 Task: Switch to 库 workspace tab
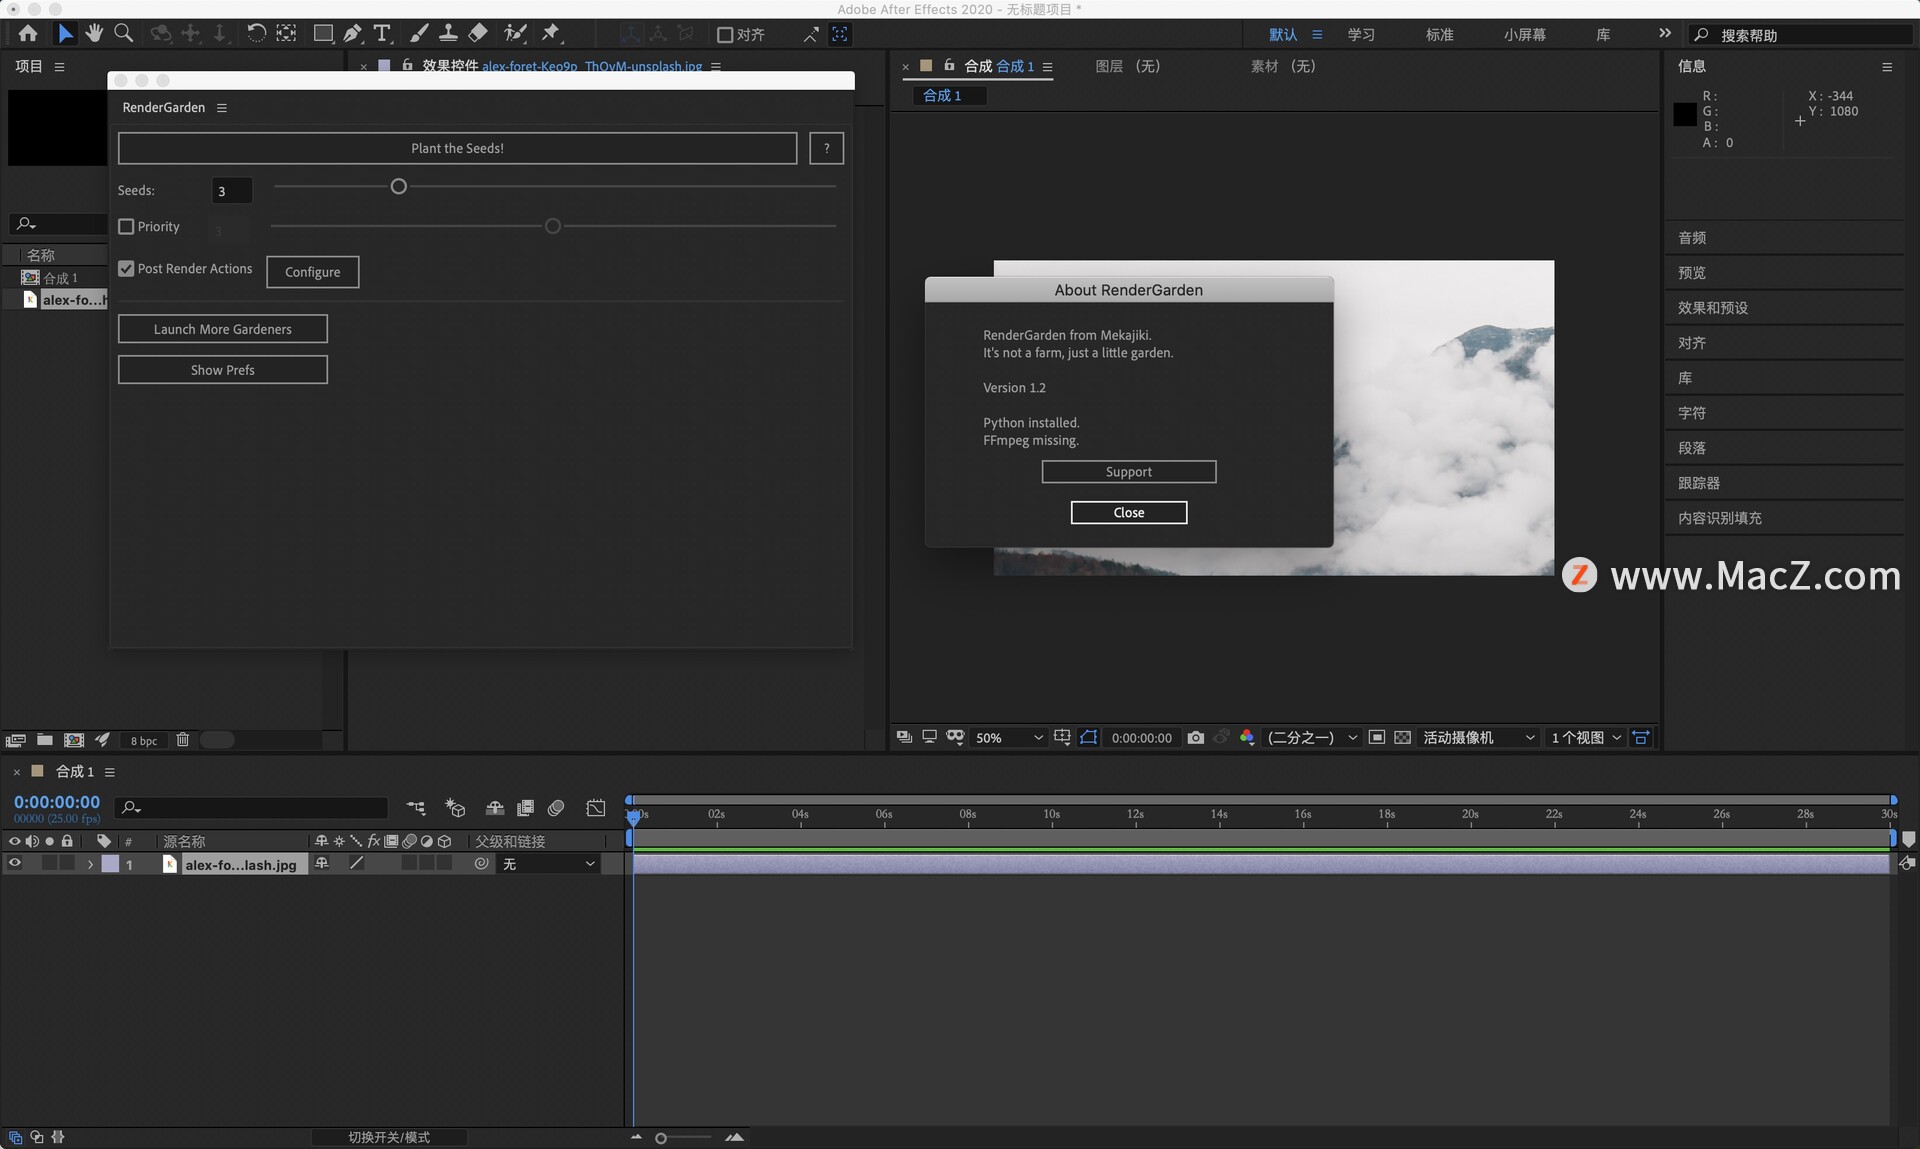(1603, 35)
